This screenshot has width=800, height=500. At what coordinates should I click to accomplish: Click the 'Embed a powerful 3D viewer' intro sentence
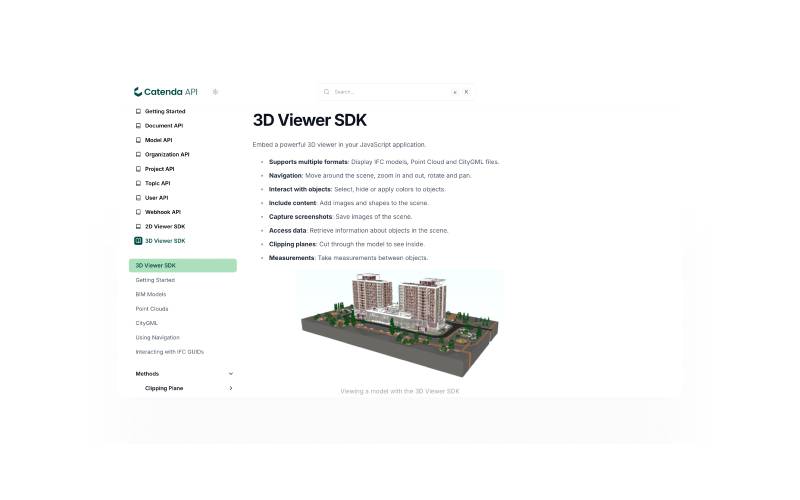pyautogui.click(x=339, y=145)
